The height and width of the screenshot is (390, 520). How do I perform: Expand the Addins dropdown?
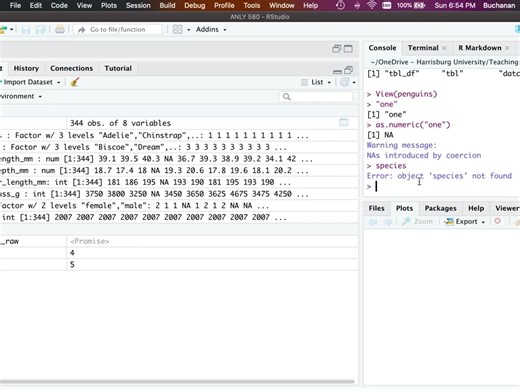tap(211, 30)
